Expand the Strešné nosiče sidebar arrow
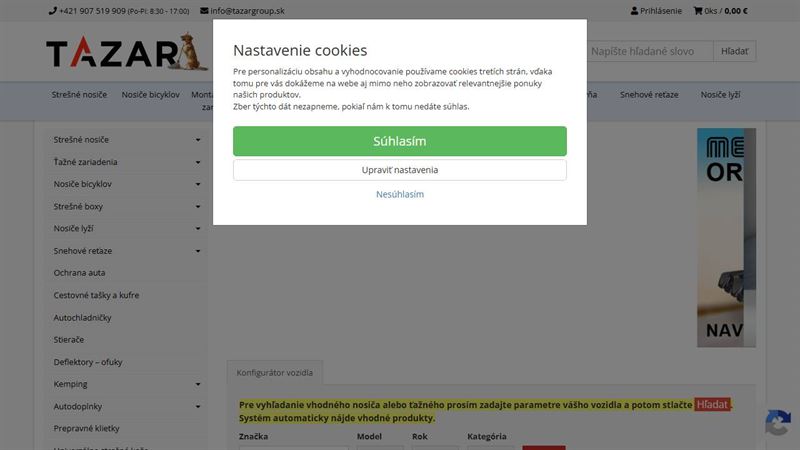 [198, 140]
